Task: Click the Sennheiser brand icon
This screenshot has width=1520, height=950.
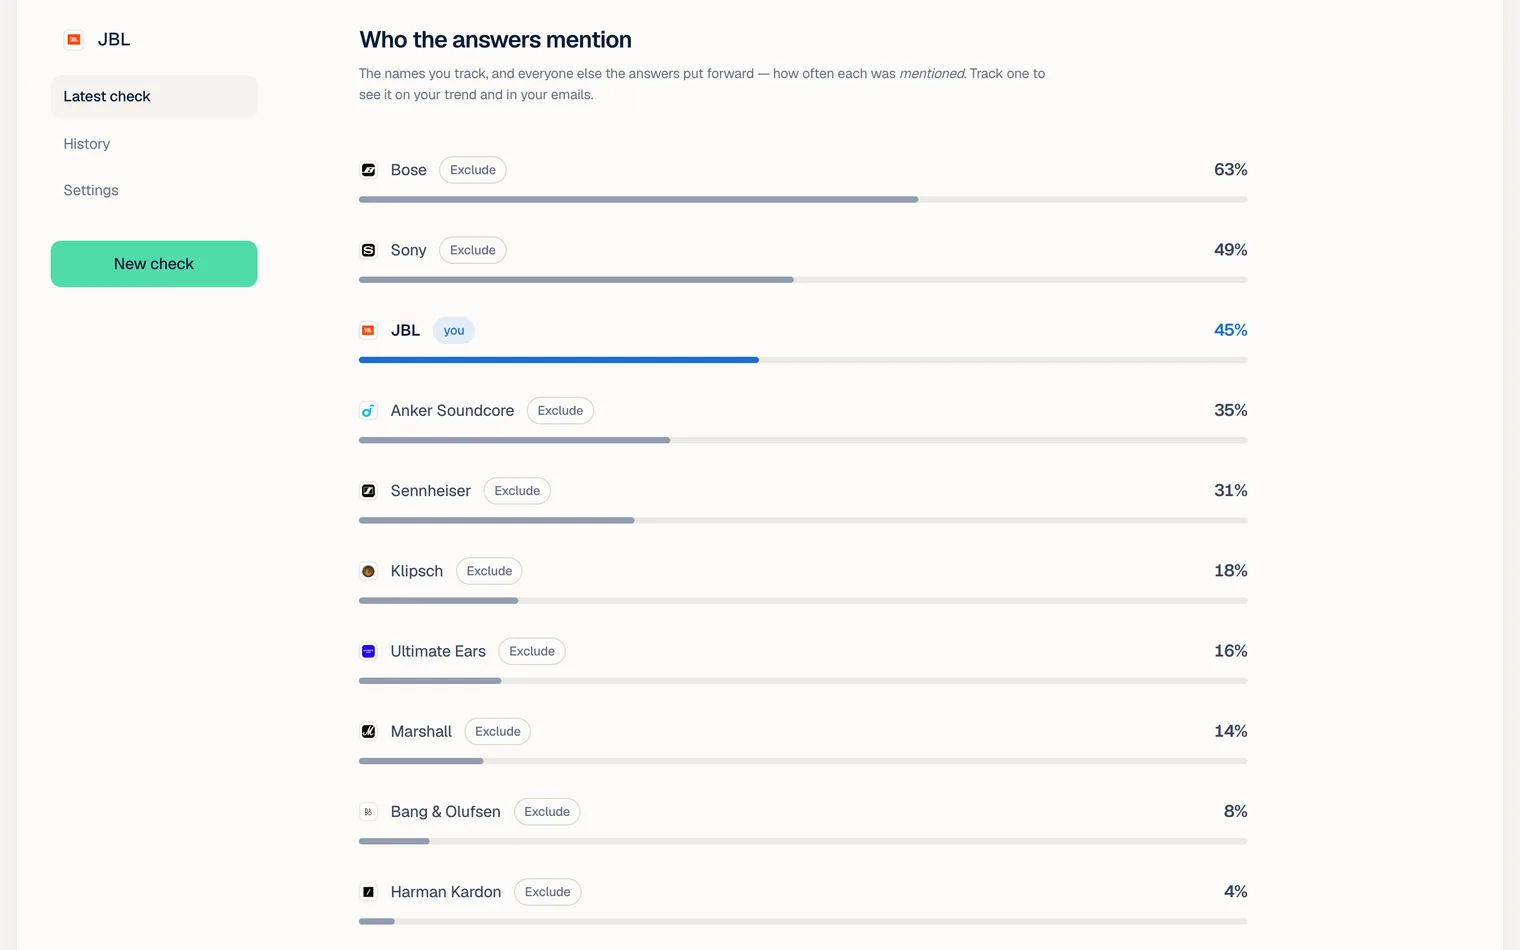Action: [368, 491]
